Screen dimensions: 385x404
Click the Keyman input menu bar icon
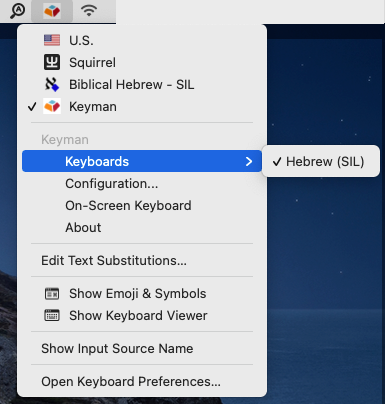click(x=52, y=11)
